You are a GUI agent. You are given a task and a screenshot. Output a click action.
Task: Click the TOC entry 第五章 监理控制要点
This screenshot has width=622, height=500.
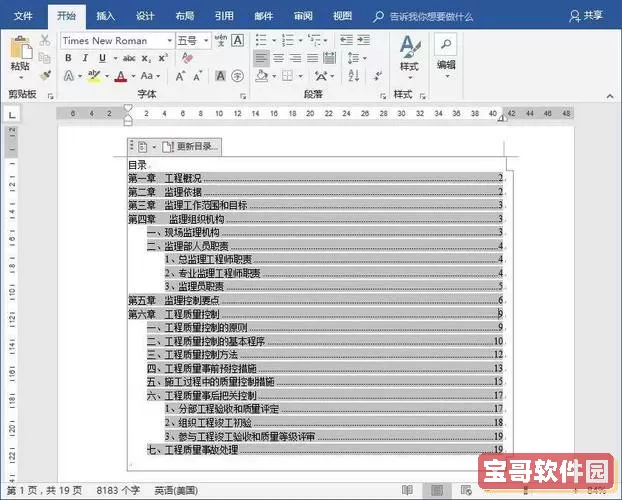click(x=315, y=300)
